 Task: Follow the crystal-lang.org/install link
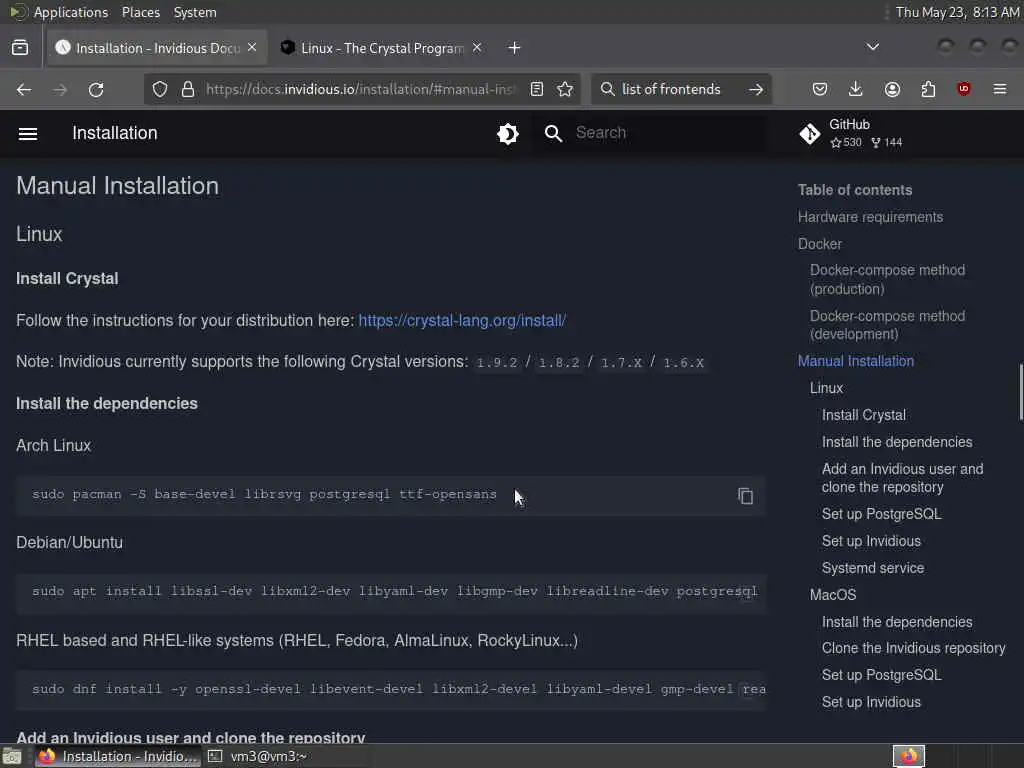[x=462, y=321]
